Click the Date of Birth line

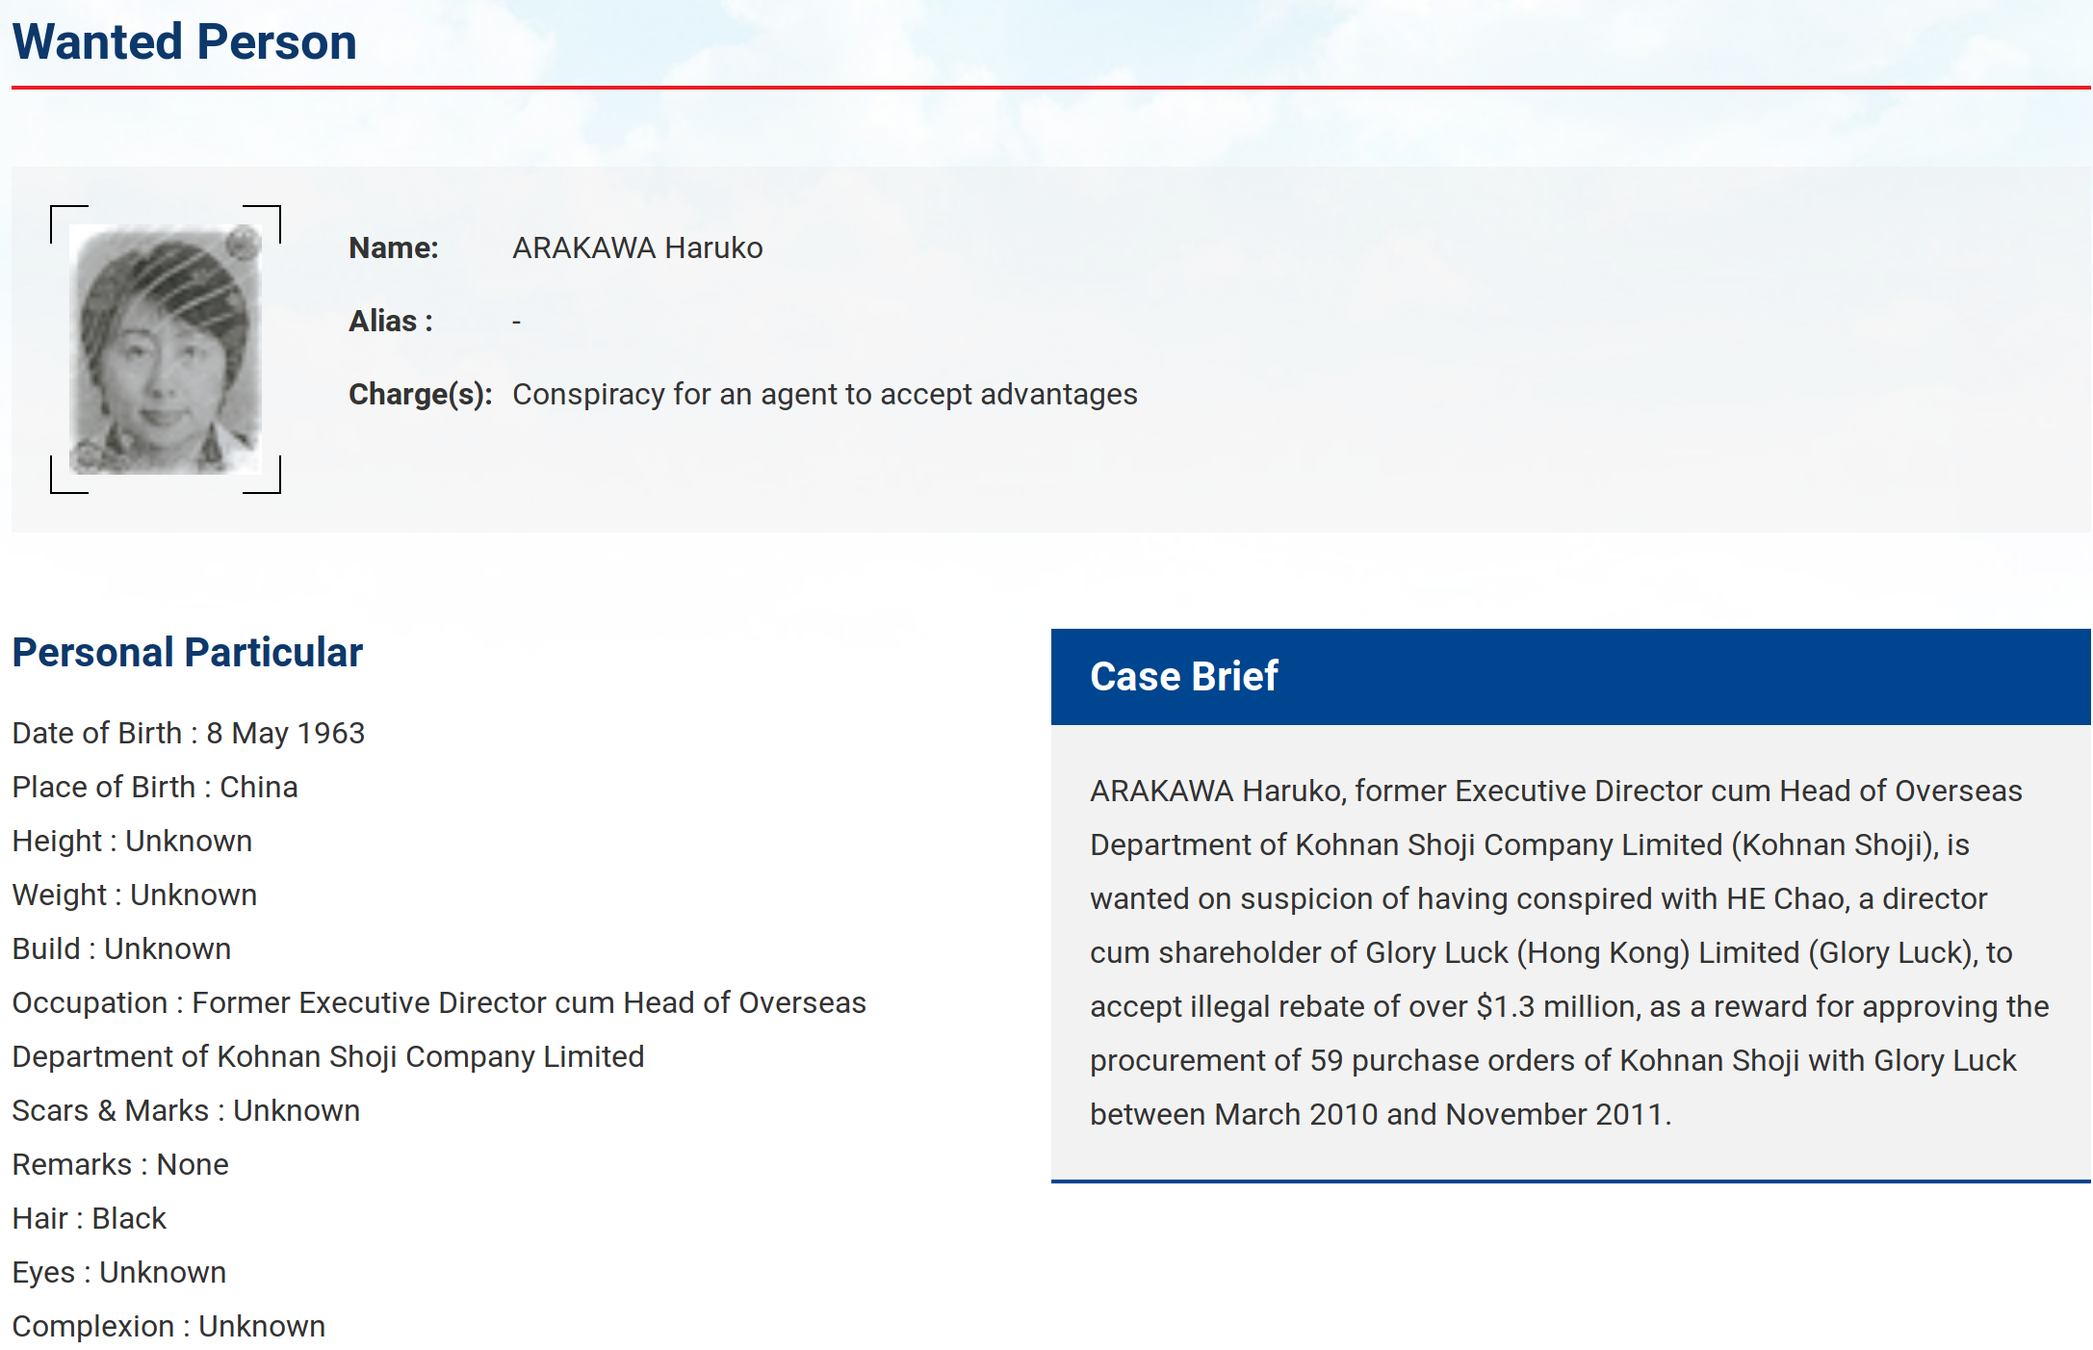188,734
